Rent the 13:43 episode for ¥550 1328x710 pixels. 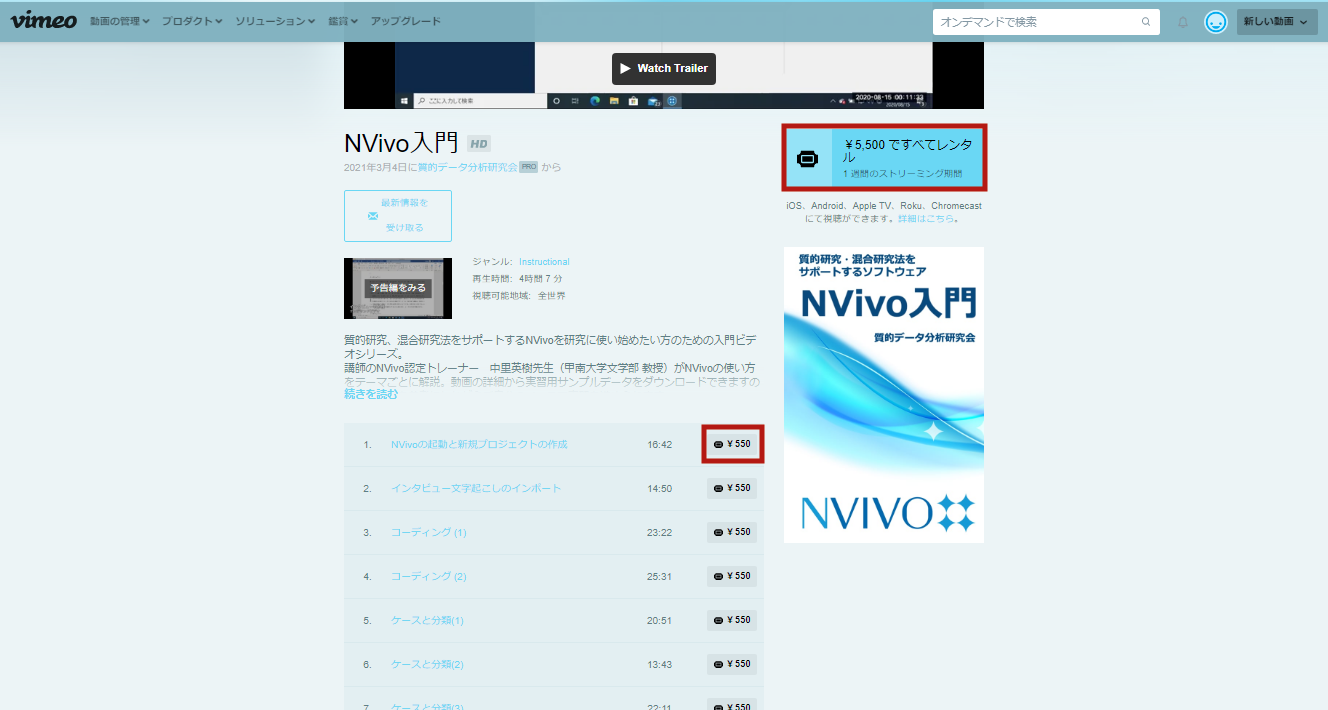click(x=732, y=664)
